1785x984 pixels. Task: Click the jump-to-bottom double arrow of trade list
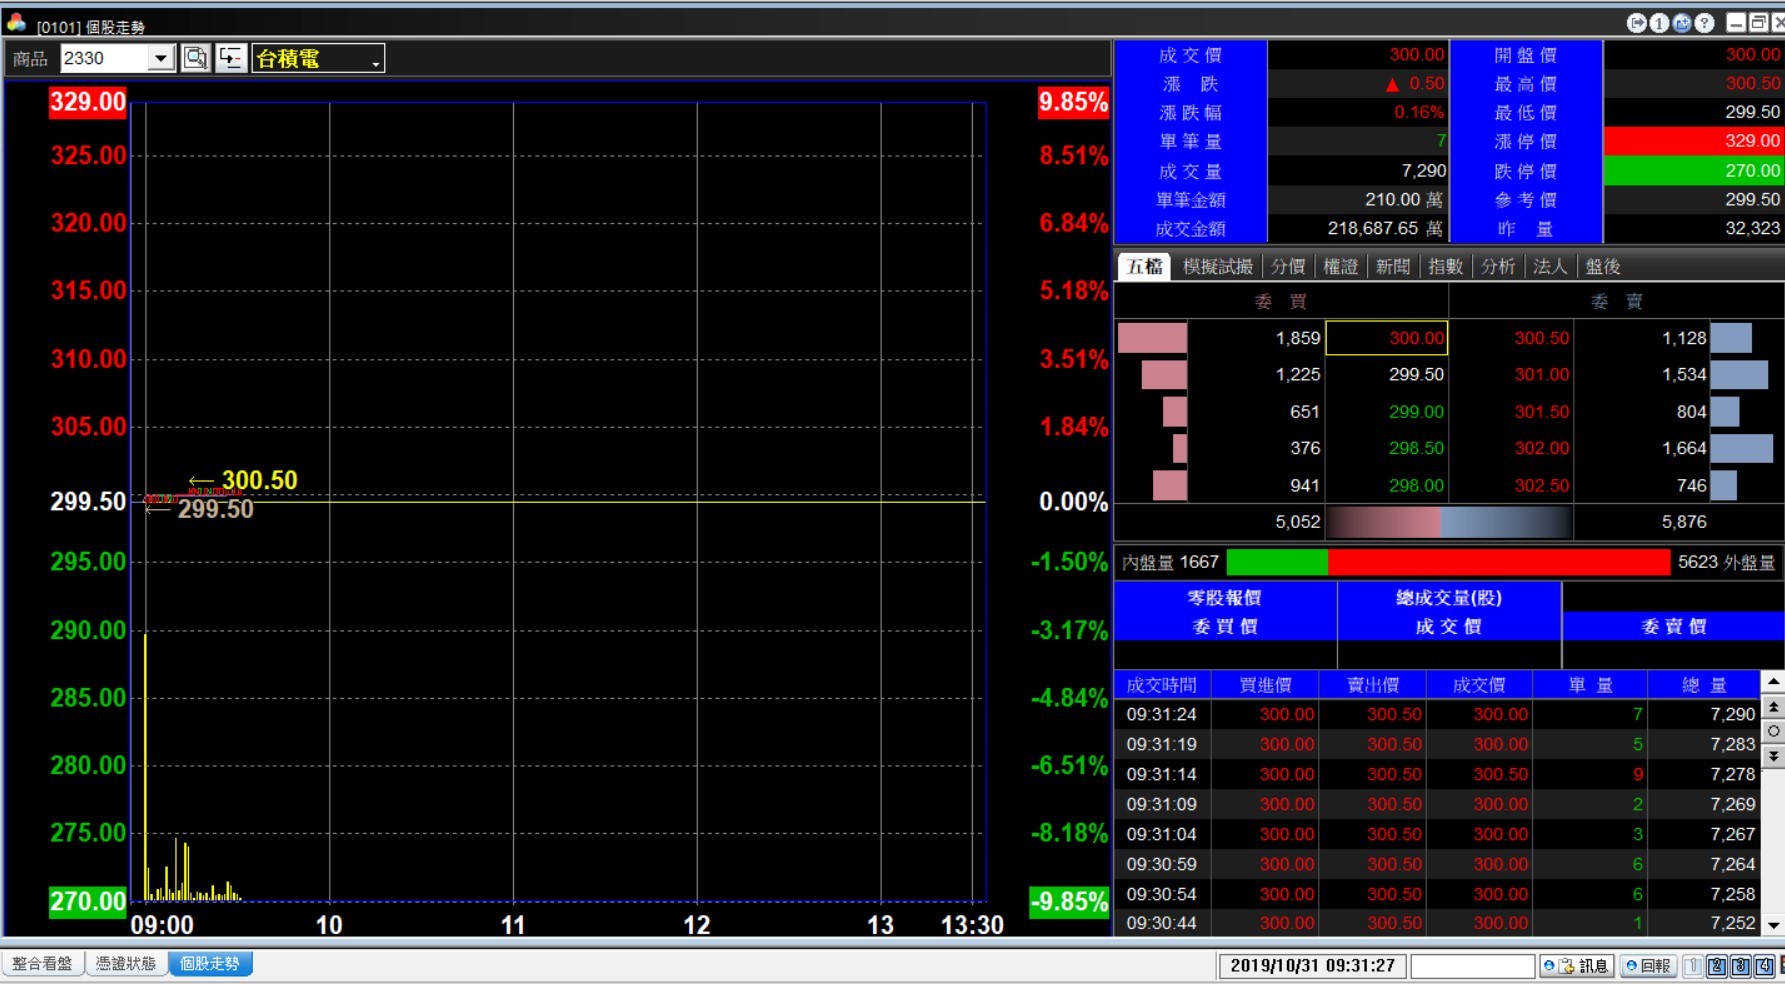pyautogui.click(x=1773, y=756)
